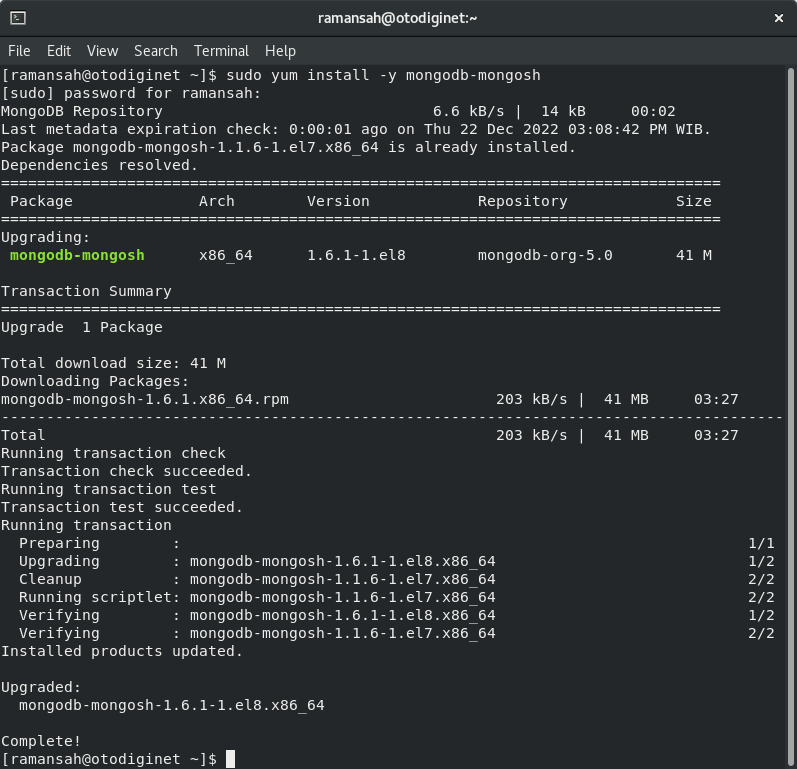Viewport: 797px width, 769px height.
Task: Click the 'Size' column header
Action: pyautogui.click(x=693, y=201)
